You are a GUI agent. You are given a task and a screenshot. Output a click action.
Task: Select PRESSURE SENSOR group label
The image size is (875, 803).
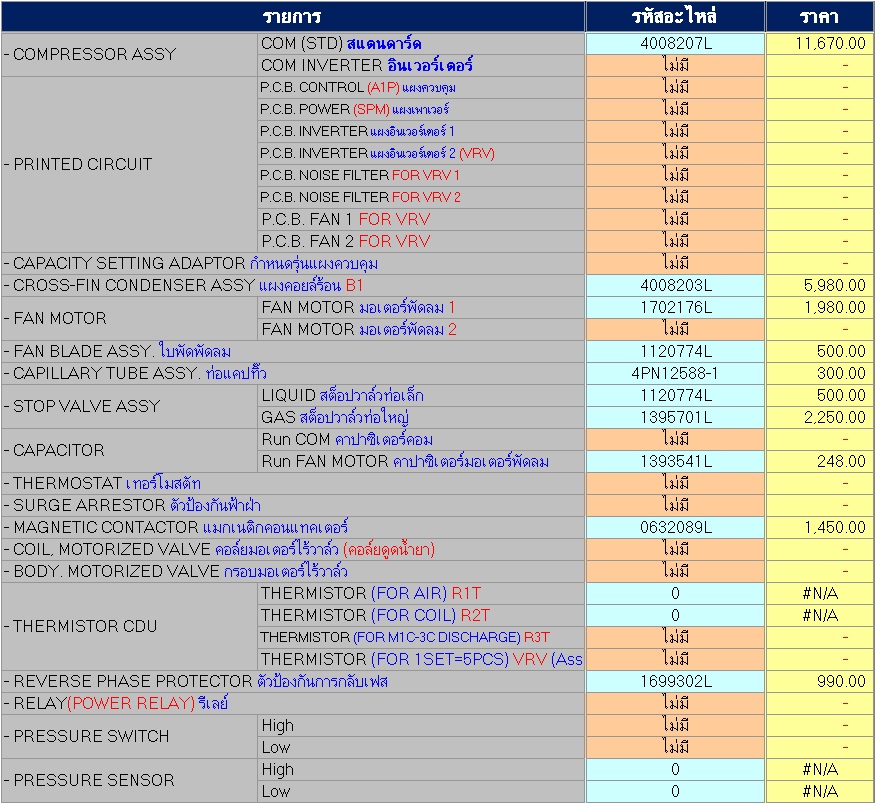[129, 780]
